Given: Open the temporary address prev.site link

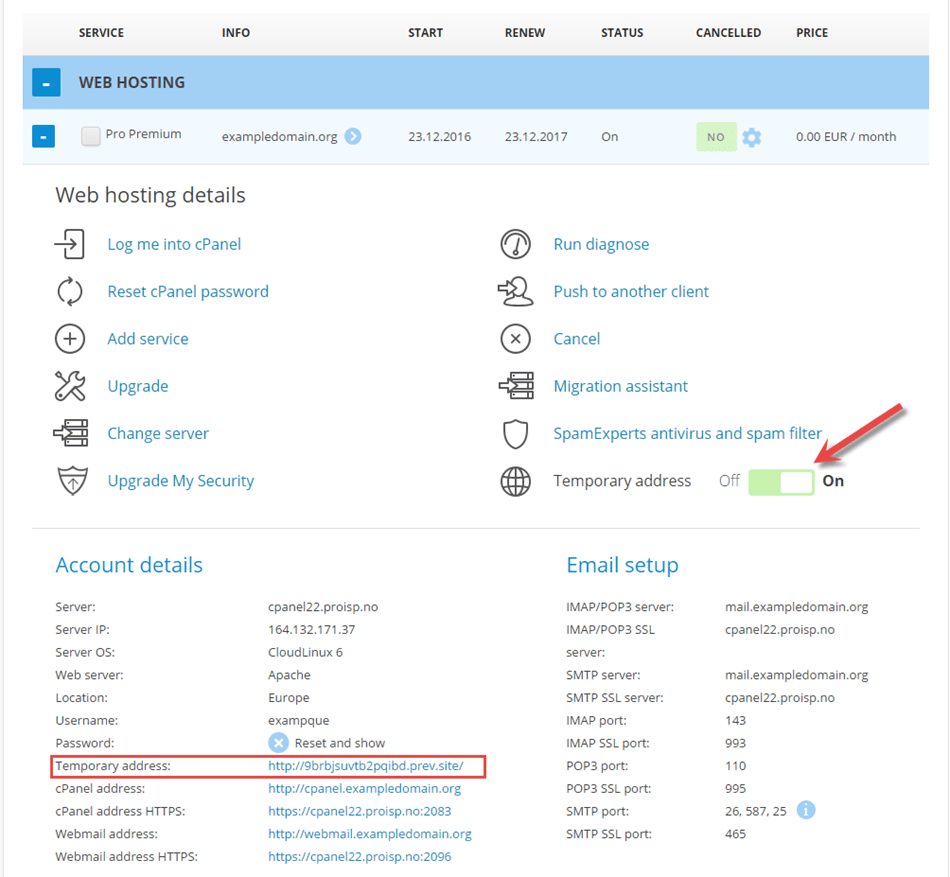Looking at the screenshot, I should tap(366, 766).
